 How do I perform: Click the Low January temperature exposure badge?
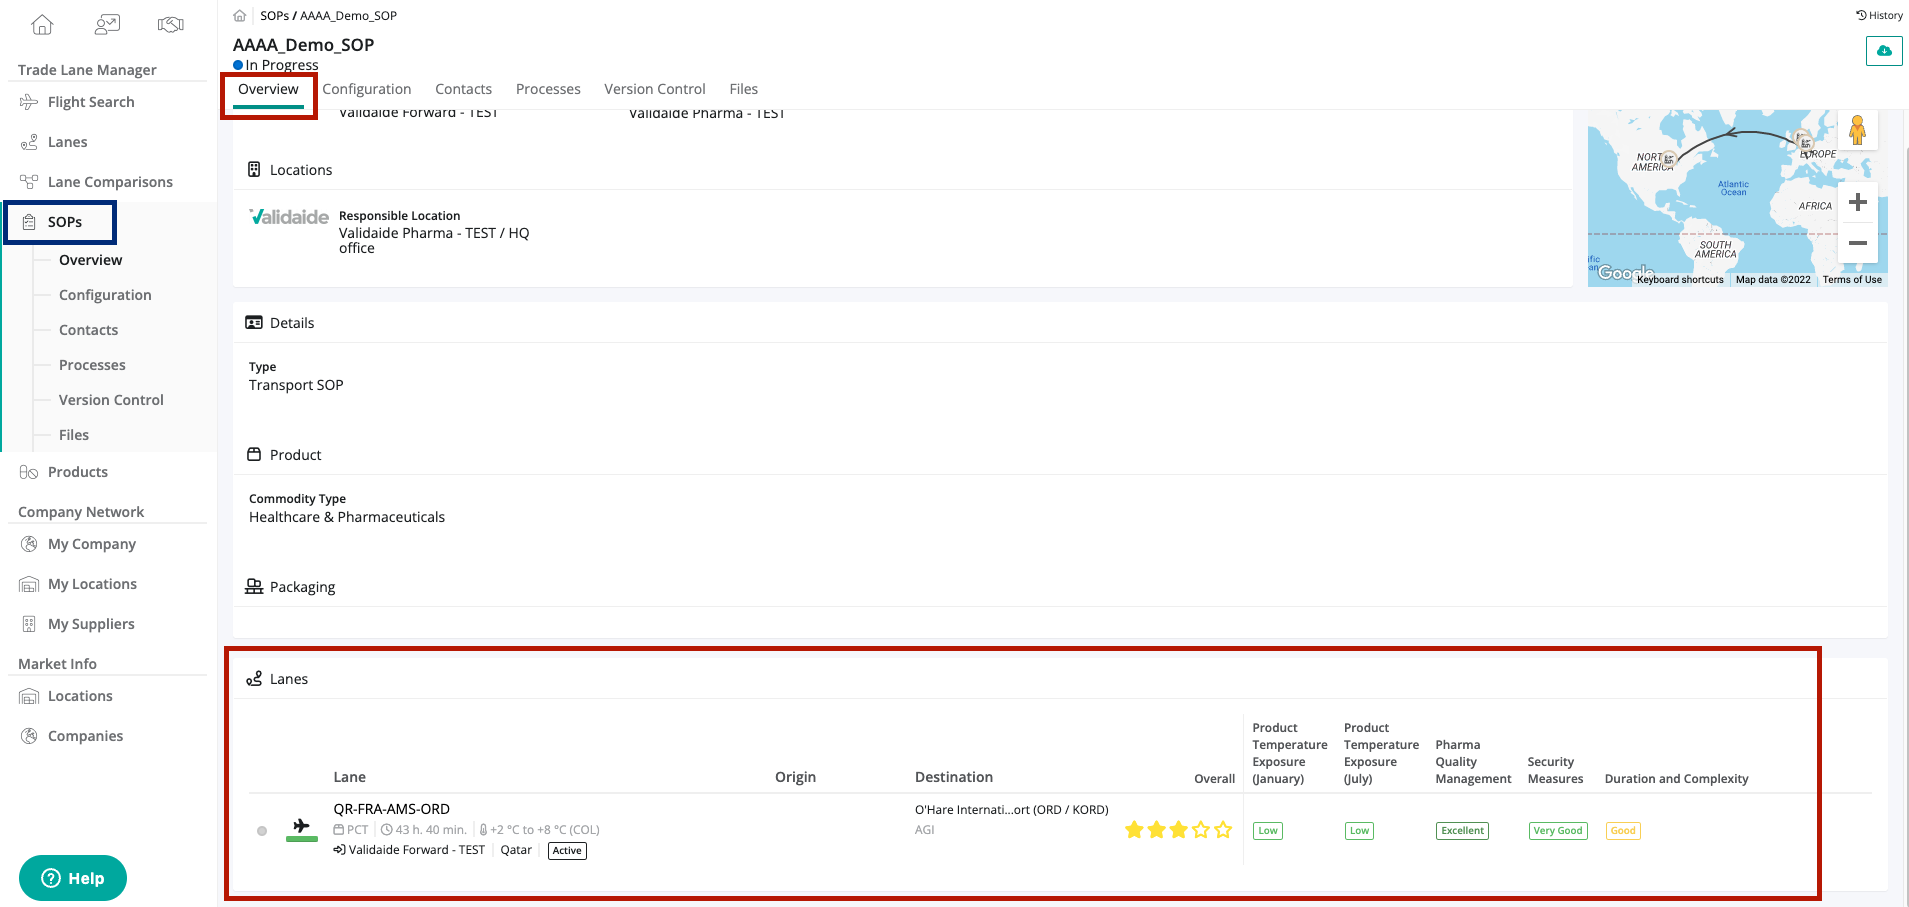tap(1268, 831)
